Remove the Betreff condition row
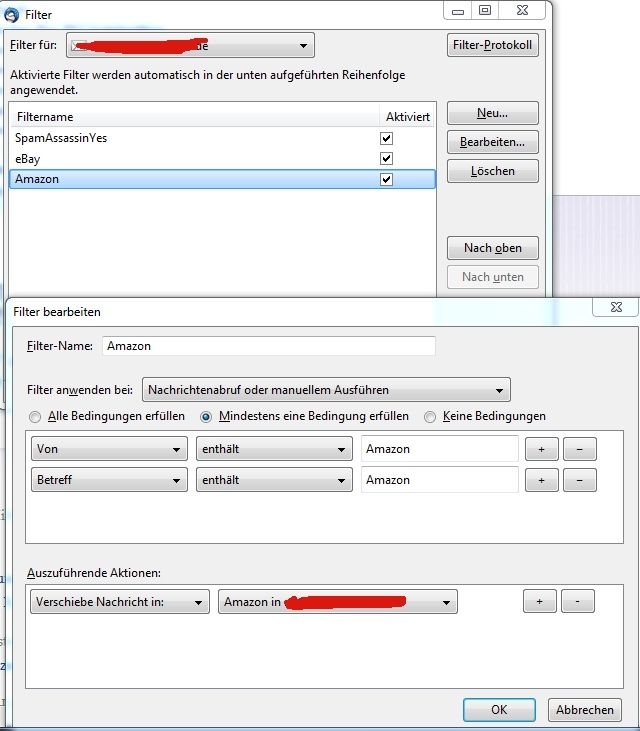The image size is (640, 731). 579,480
